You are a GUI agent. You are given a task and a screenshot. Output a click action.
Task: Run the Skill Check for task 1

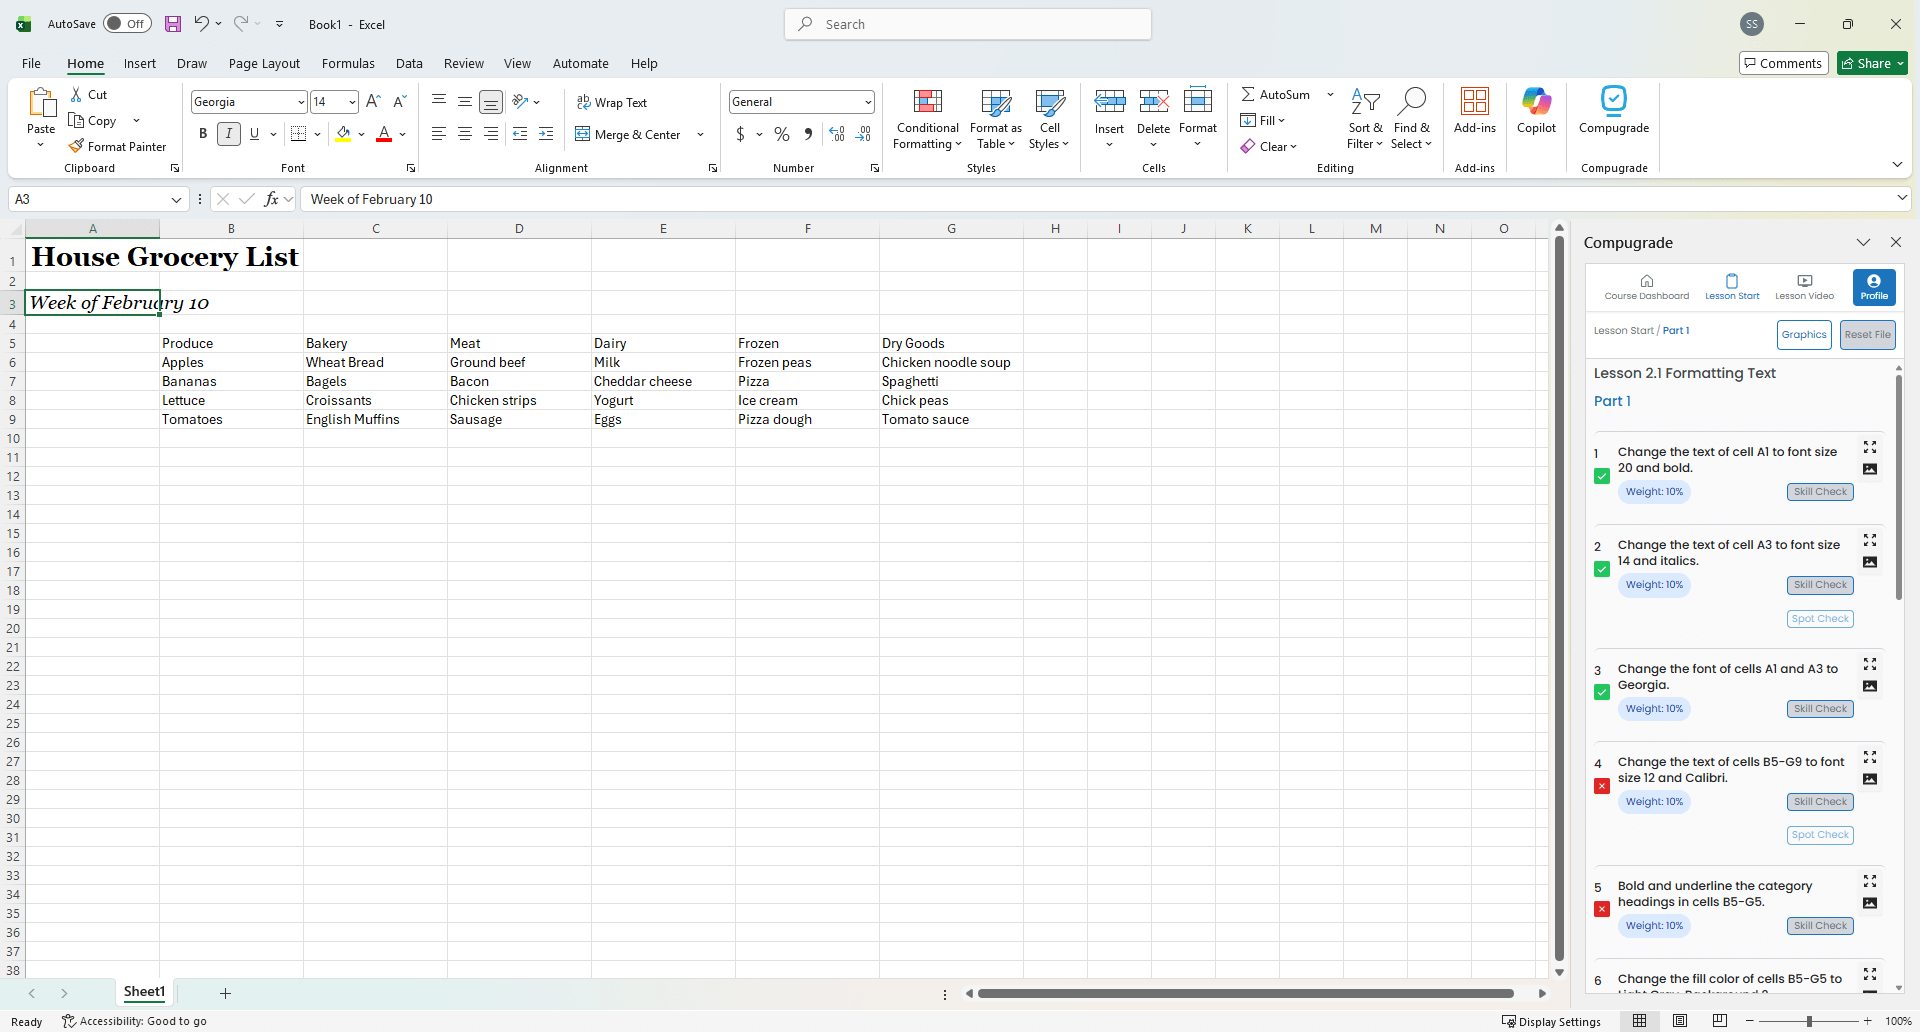point(1819,491)
